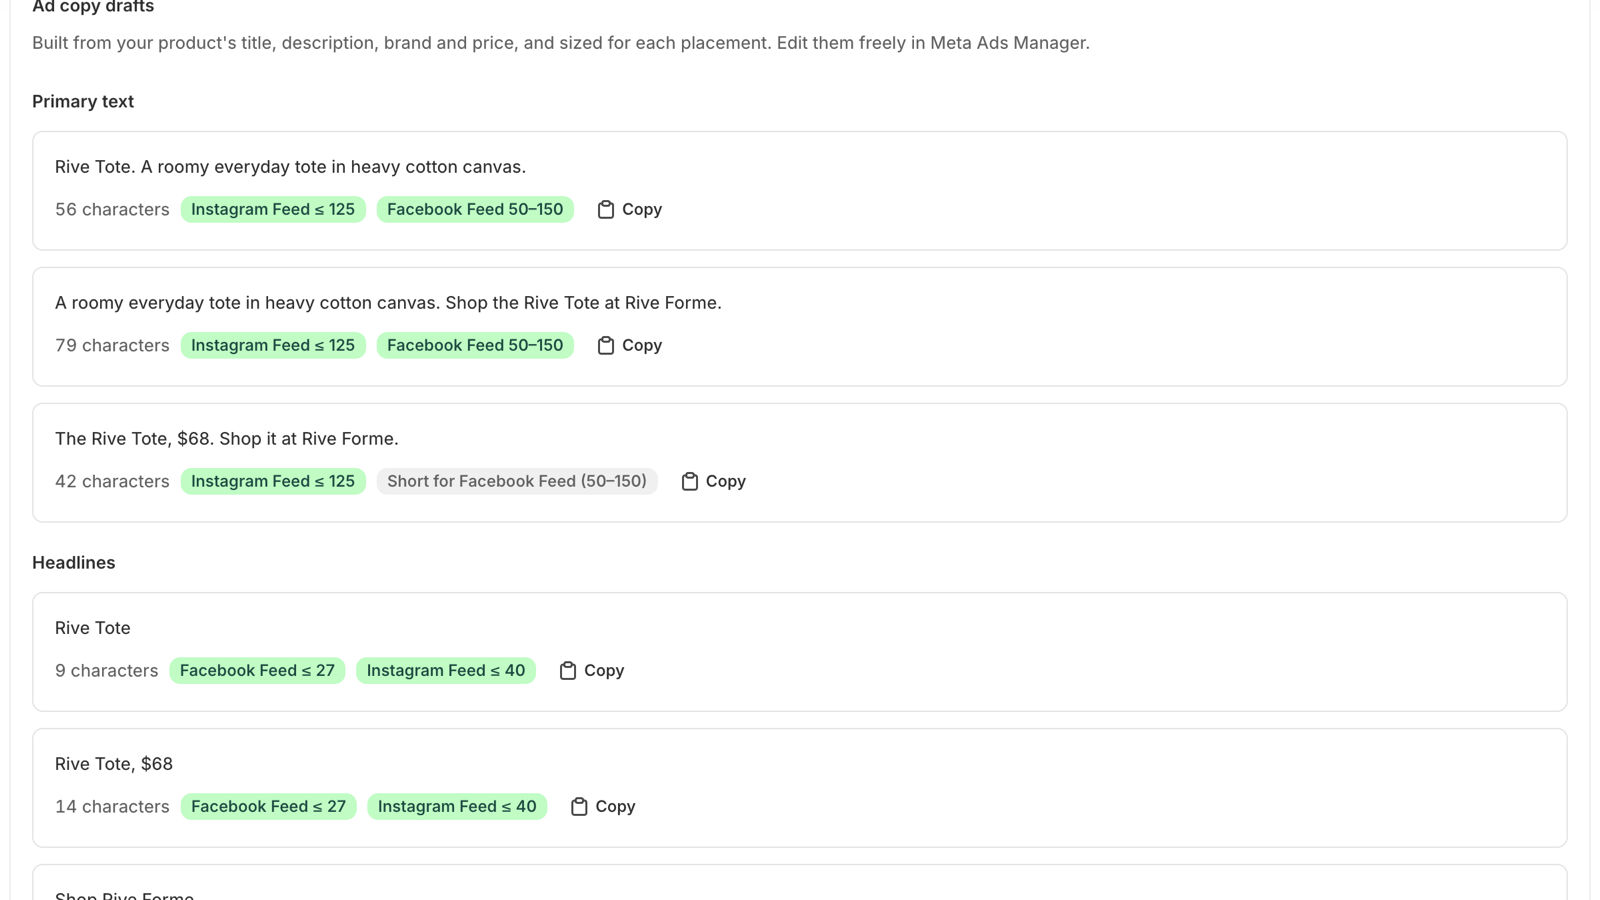Copy 'The Rive Tote, $68' primary text
1600x900 pixels.
[714, 481]
